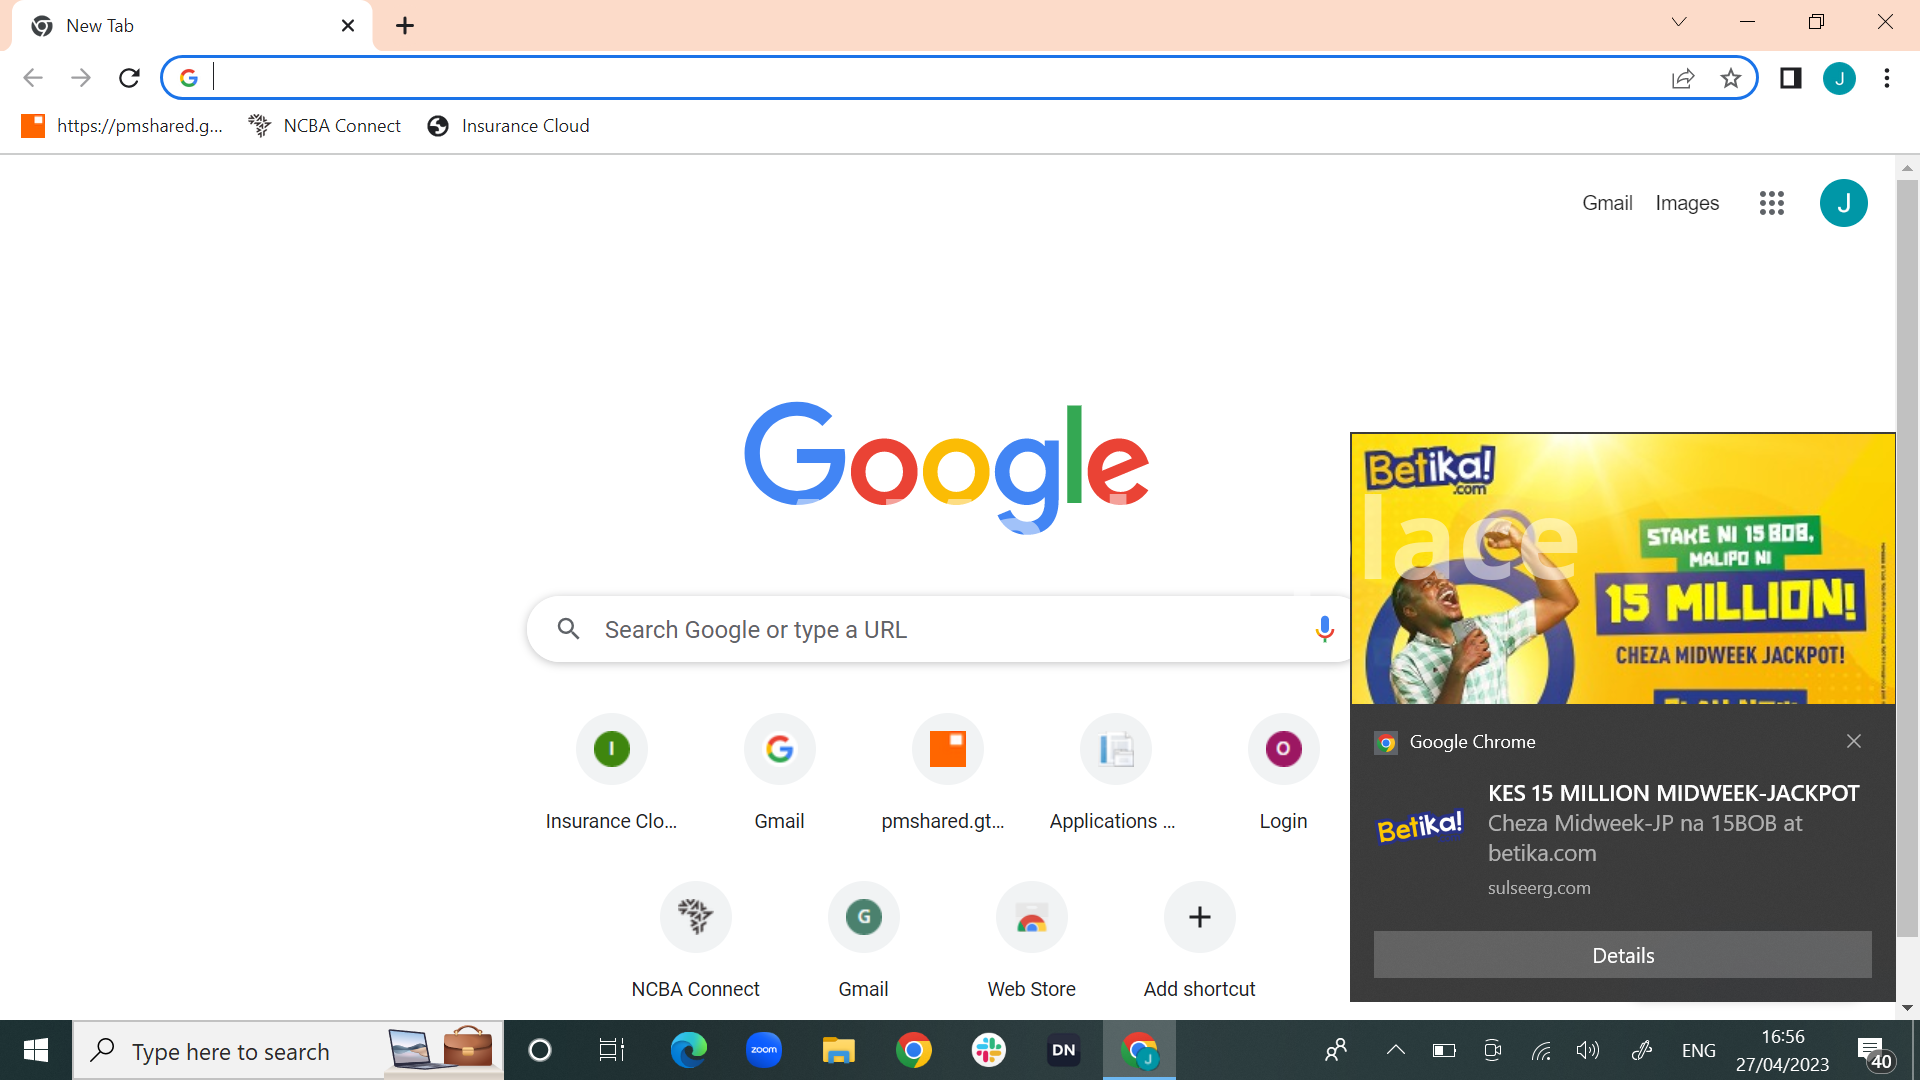The height and width of the screenshot is (1080, 1920).
Task: Click the Search Google or type a URL box
Action: point(940,629)
